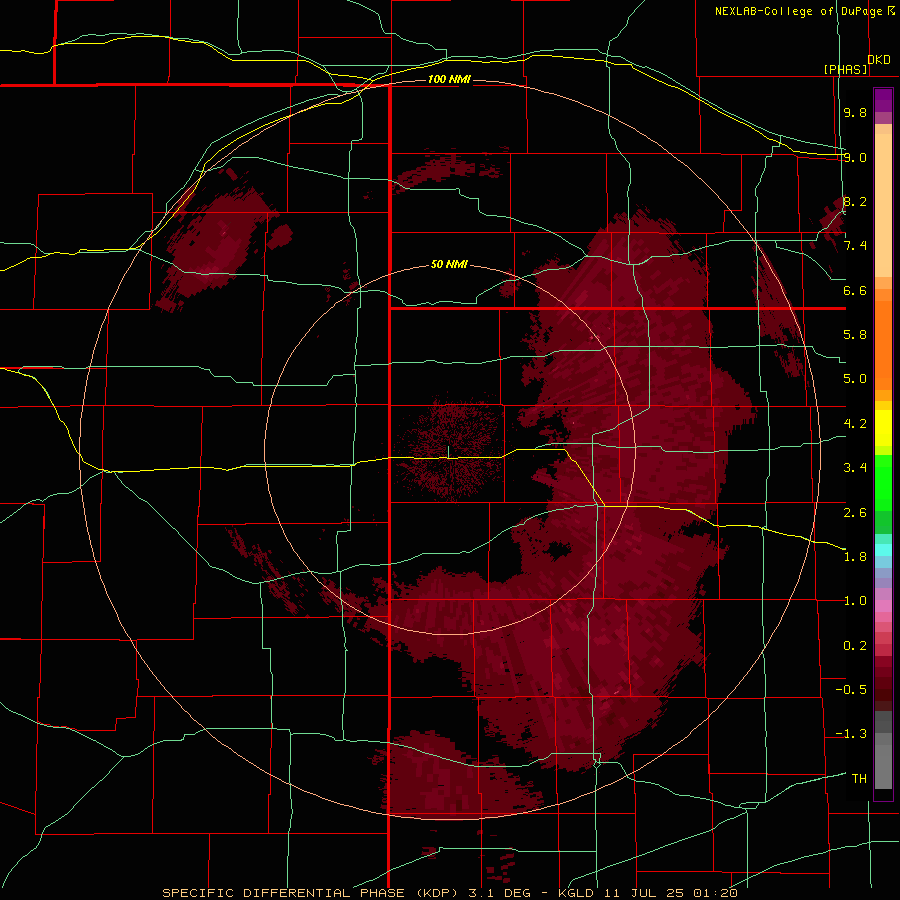Image resolution: width=900 pixels, height=900 pixels.
Task: Click the TH label on the color scale
Action: pyautogui.click(x=859, y=779)
